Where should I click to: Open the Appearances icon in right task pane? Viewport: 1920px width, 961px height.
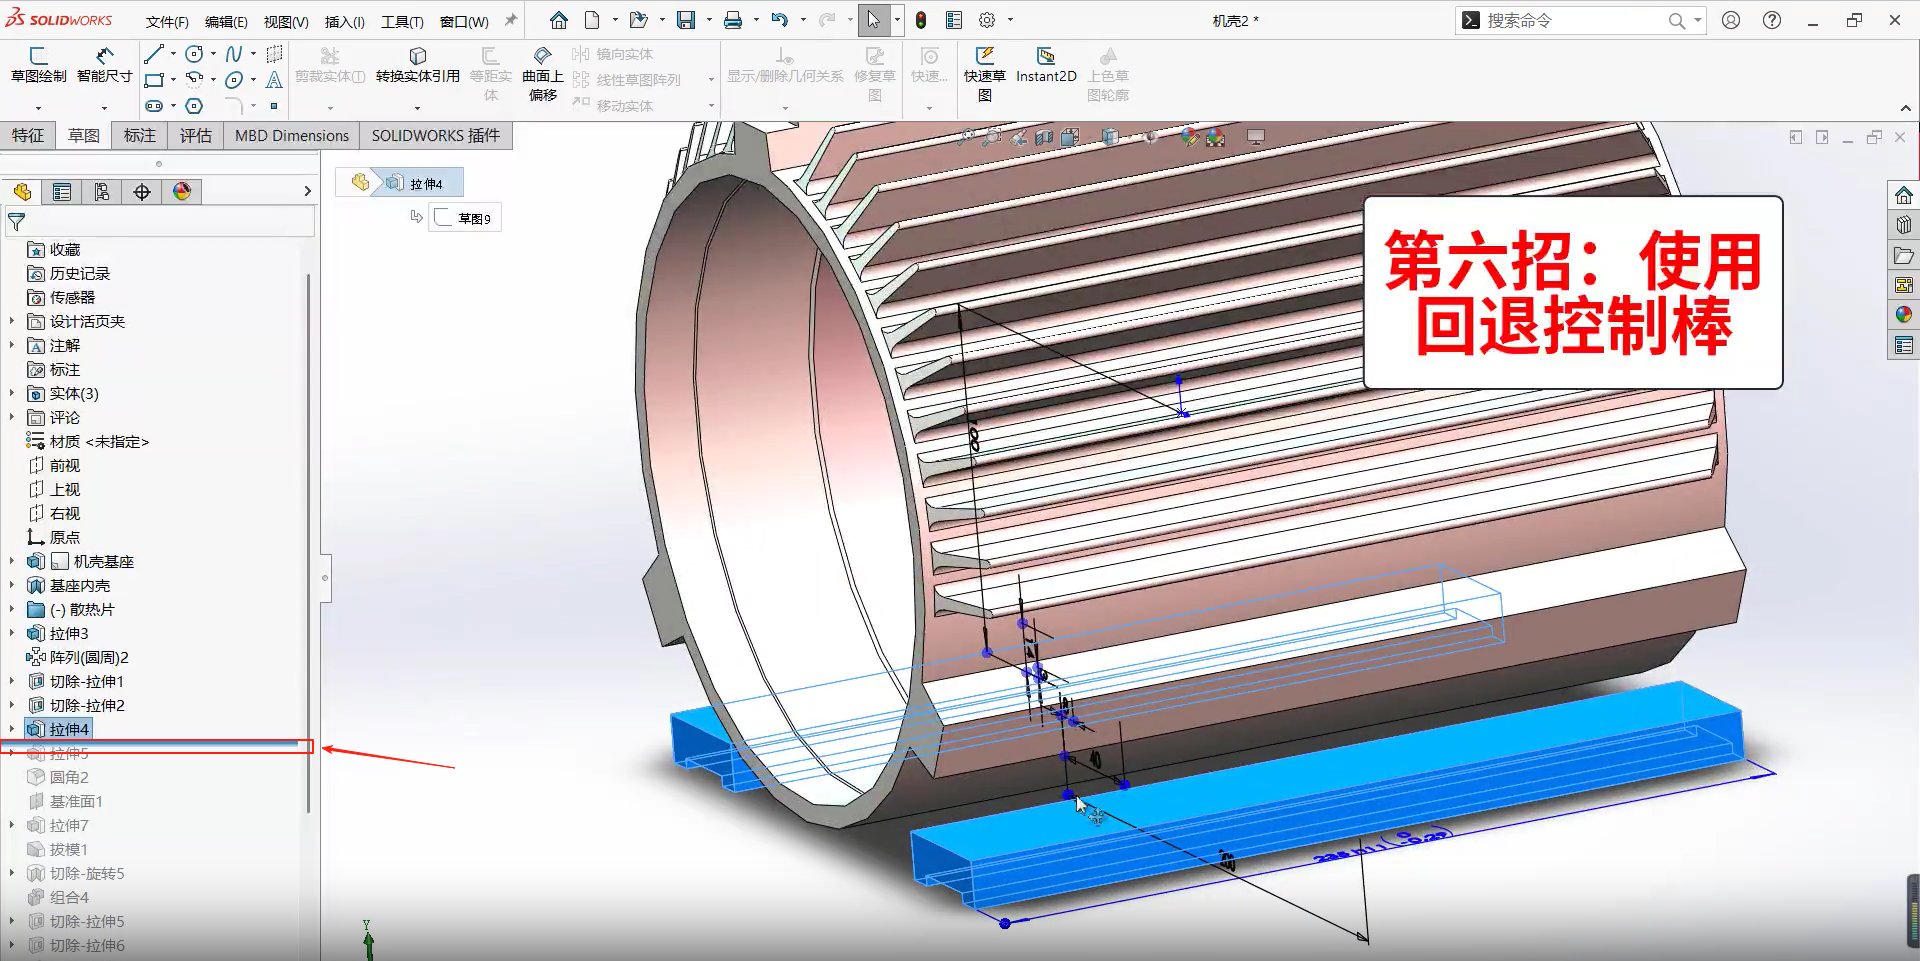[x=1903, y=315]
